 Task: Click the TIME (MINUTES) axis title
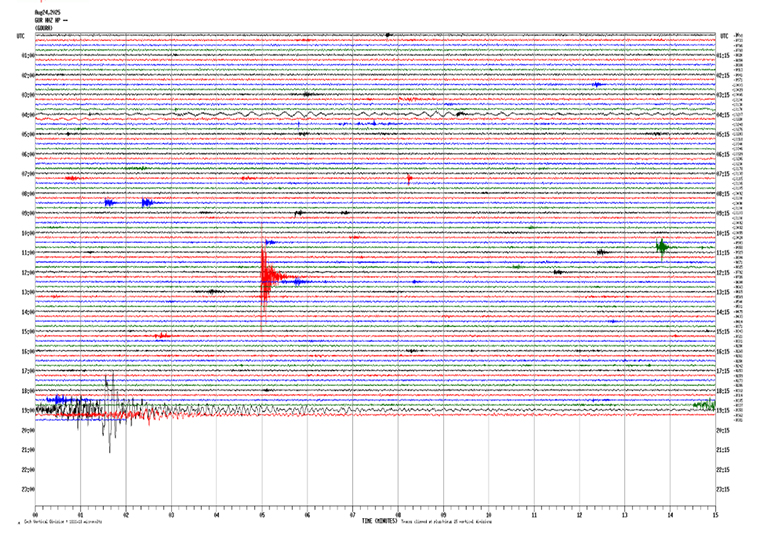380,521
